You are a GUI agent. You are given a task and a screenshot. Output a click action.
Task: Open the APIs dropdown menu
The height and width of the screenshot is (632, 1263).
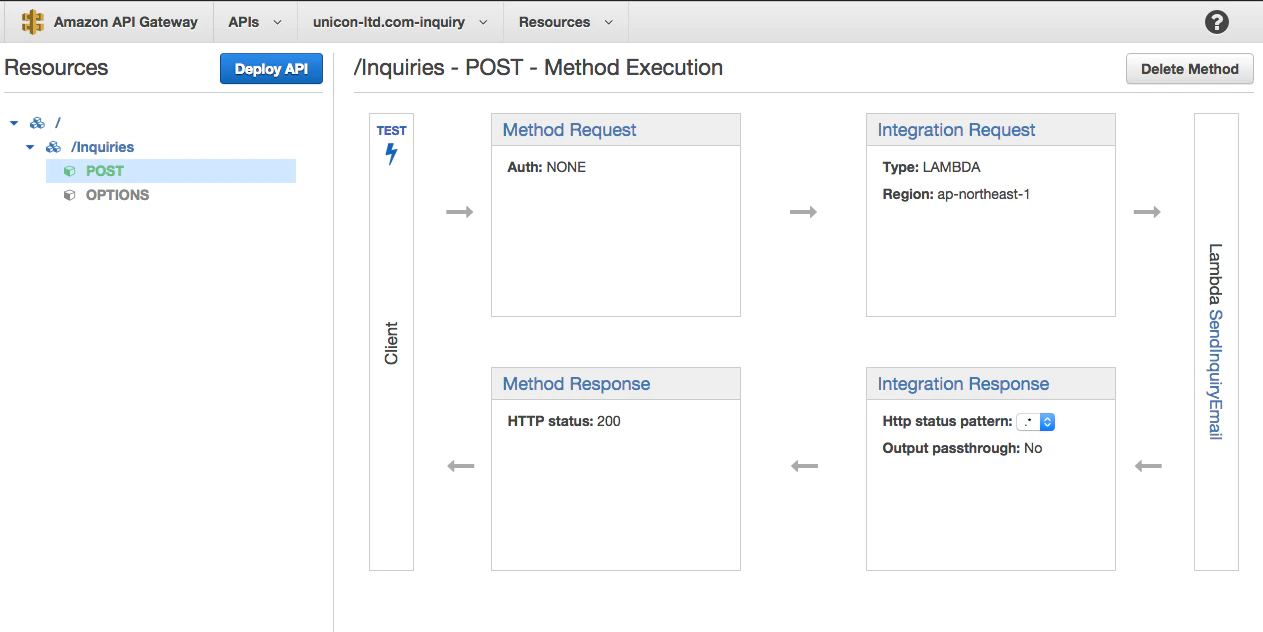coord(255,22)
